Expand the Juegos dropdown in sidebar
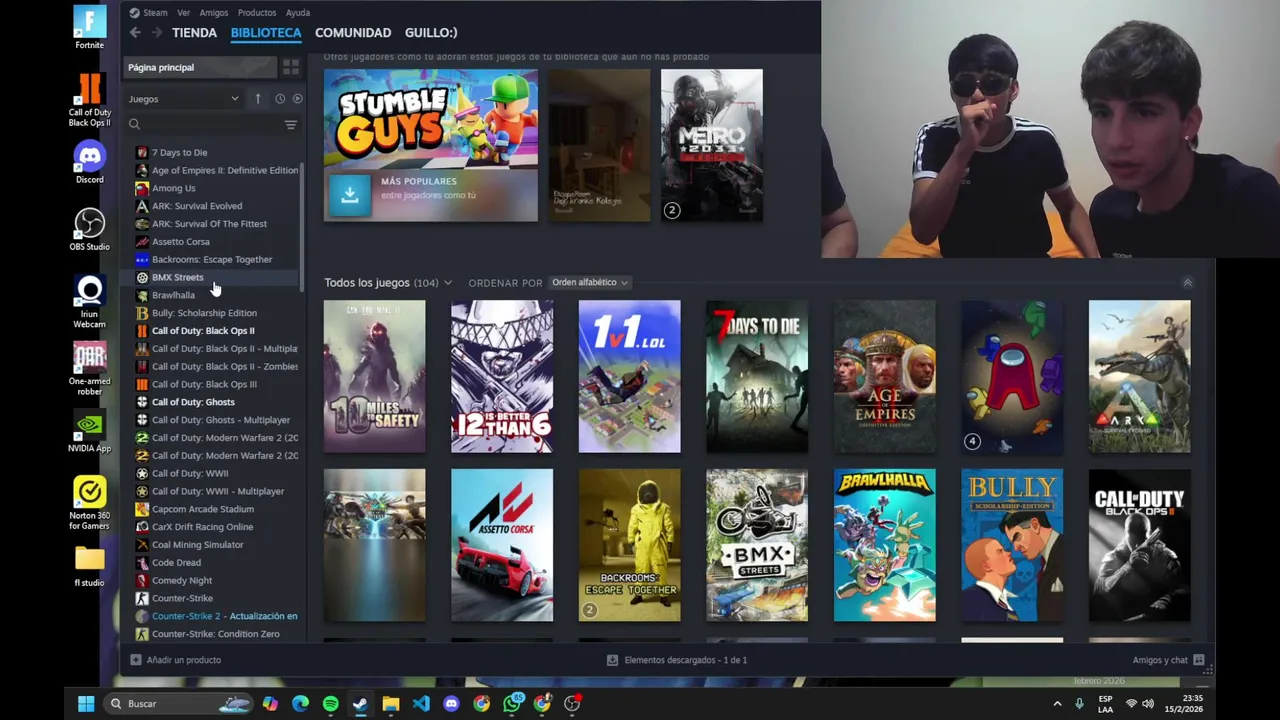 coord(184,99)
